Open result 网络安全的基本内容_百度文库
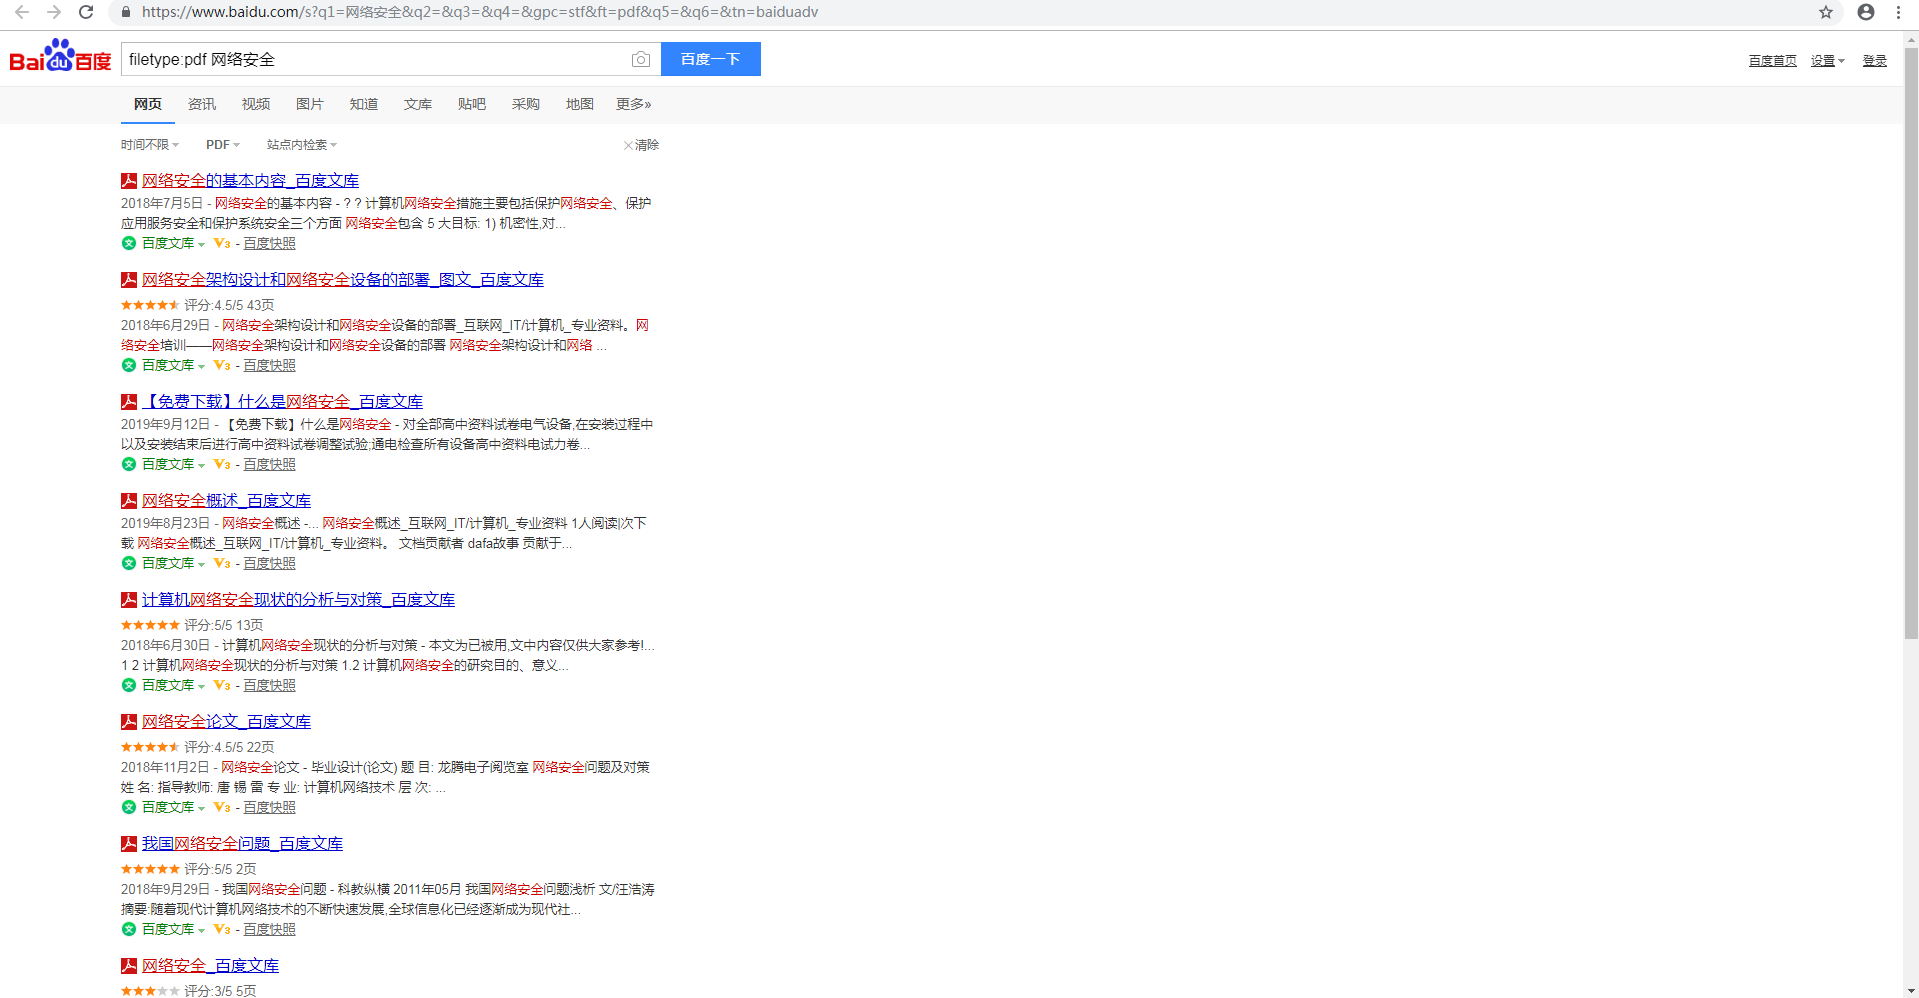1919x998 pixels. [250, 181]
